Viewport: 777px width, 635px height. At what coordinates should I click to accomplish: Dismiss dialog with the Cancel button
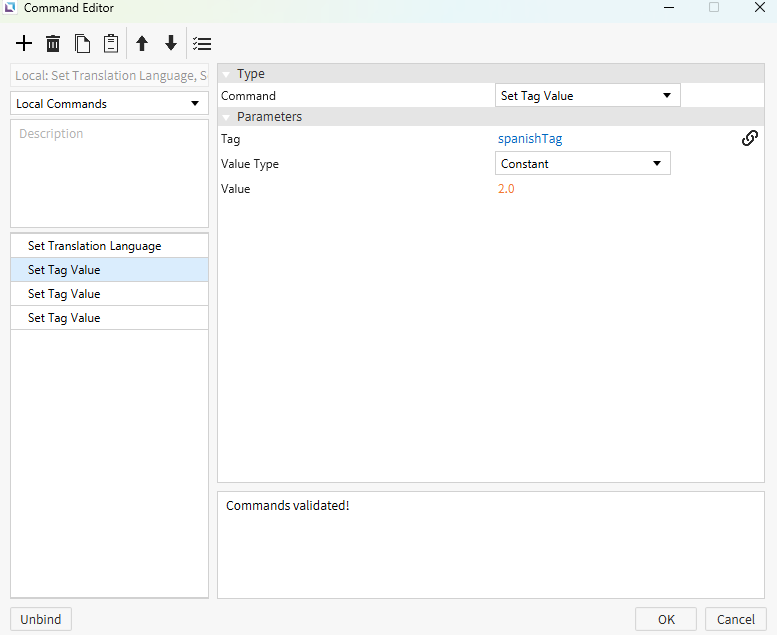tap(735, 619)
